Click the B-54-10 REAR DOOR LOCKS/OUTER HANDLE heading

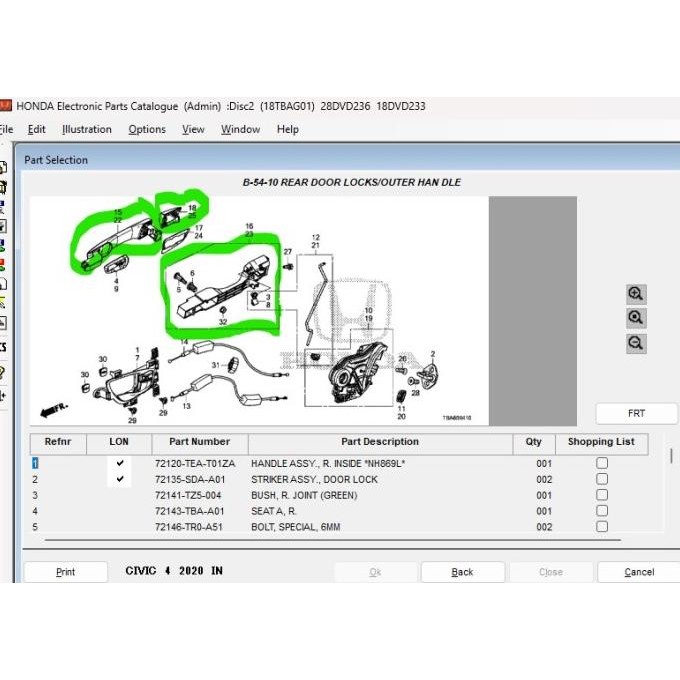(351, 182)
